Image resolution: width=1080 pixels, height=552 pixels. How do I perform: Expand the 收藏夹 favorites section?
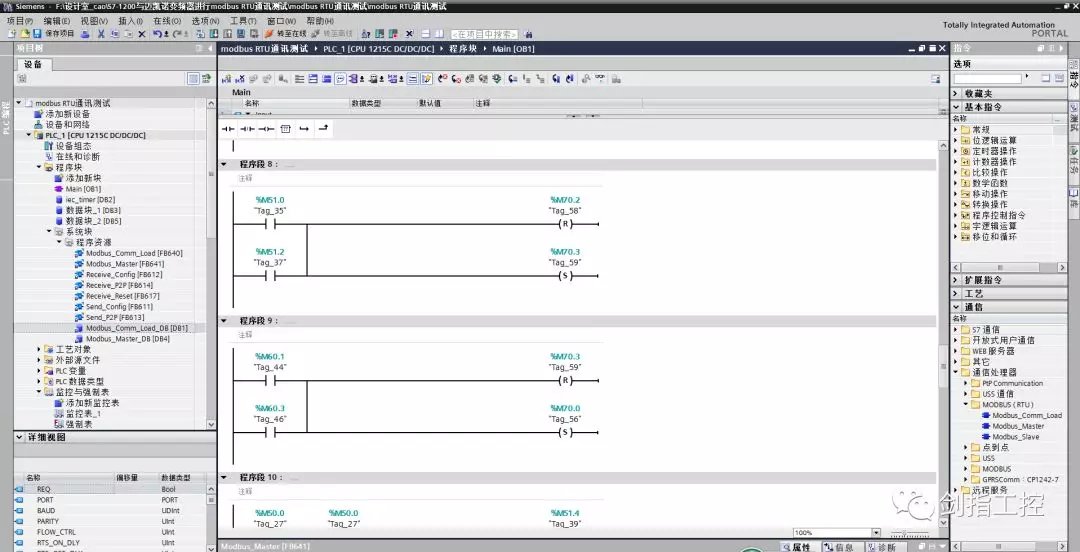coord(956,93)
